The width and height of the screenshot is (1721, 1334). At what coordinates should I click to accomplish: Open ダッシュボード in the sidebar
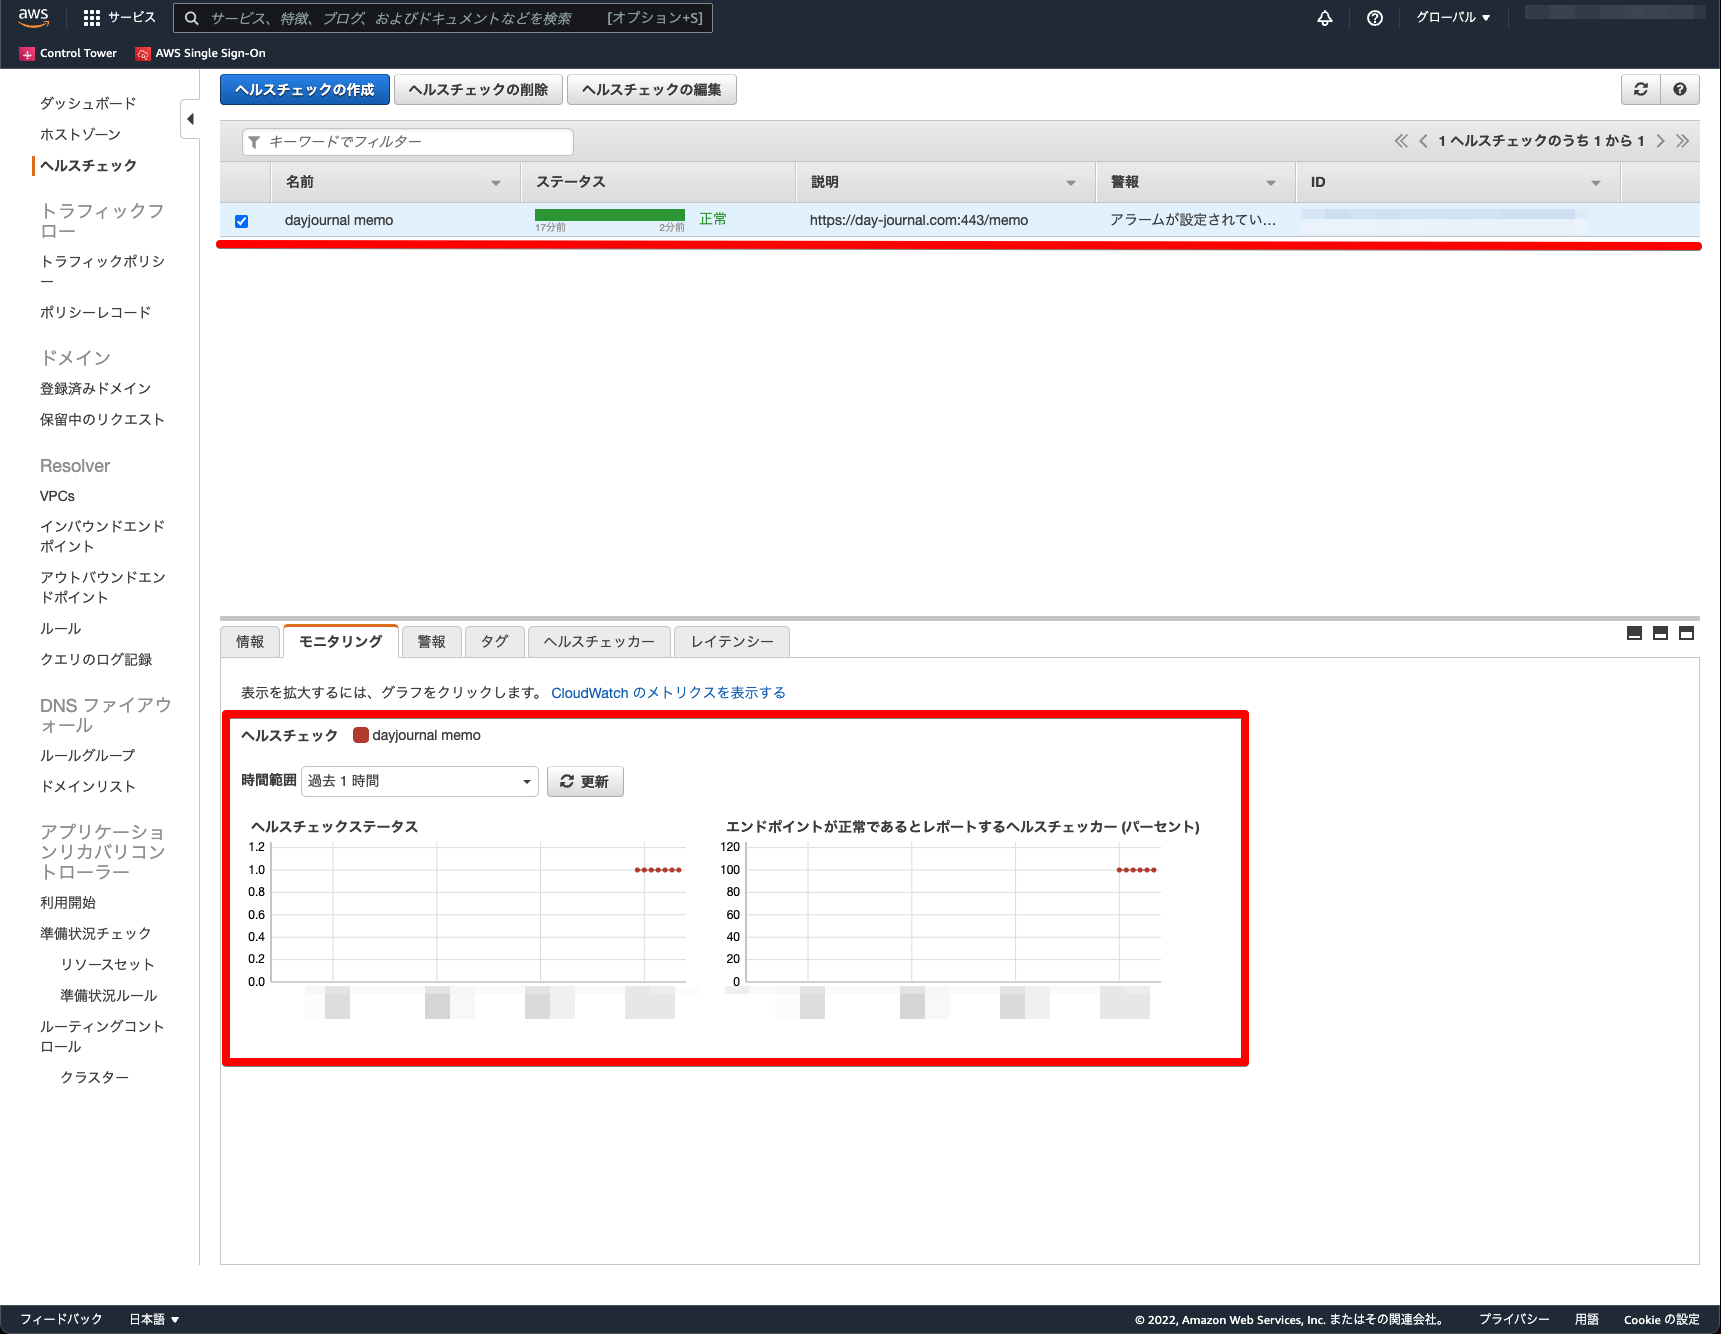coord(88,103)
